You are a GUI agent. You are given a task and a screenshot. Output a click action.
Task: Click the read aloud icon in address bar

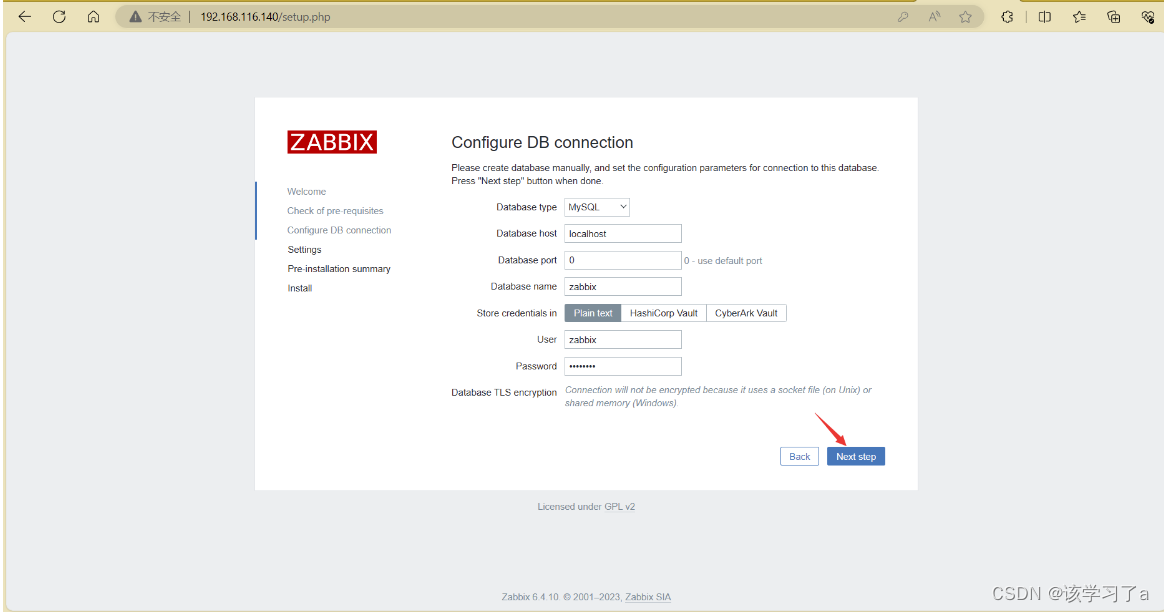tap(935, 16)
